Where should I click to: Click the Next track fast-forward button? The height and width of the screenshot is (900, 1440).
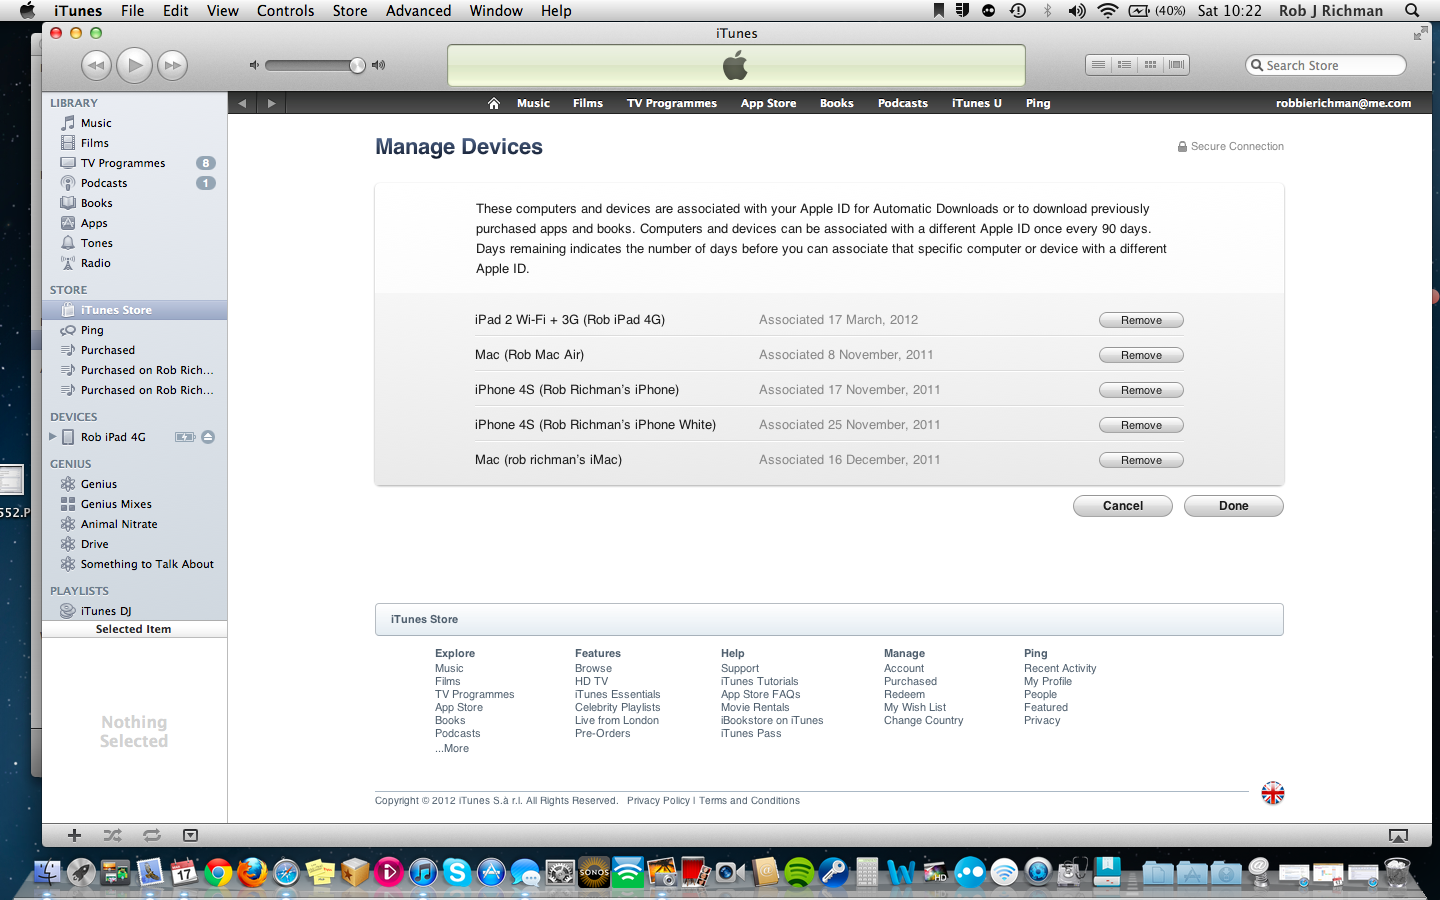(173, 66)
